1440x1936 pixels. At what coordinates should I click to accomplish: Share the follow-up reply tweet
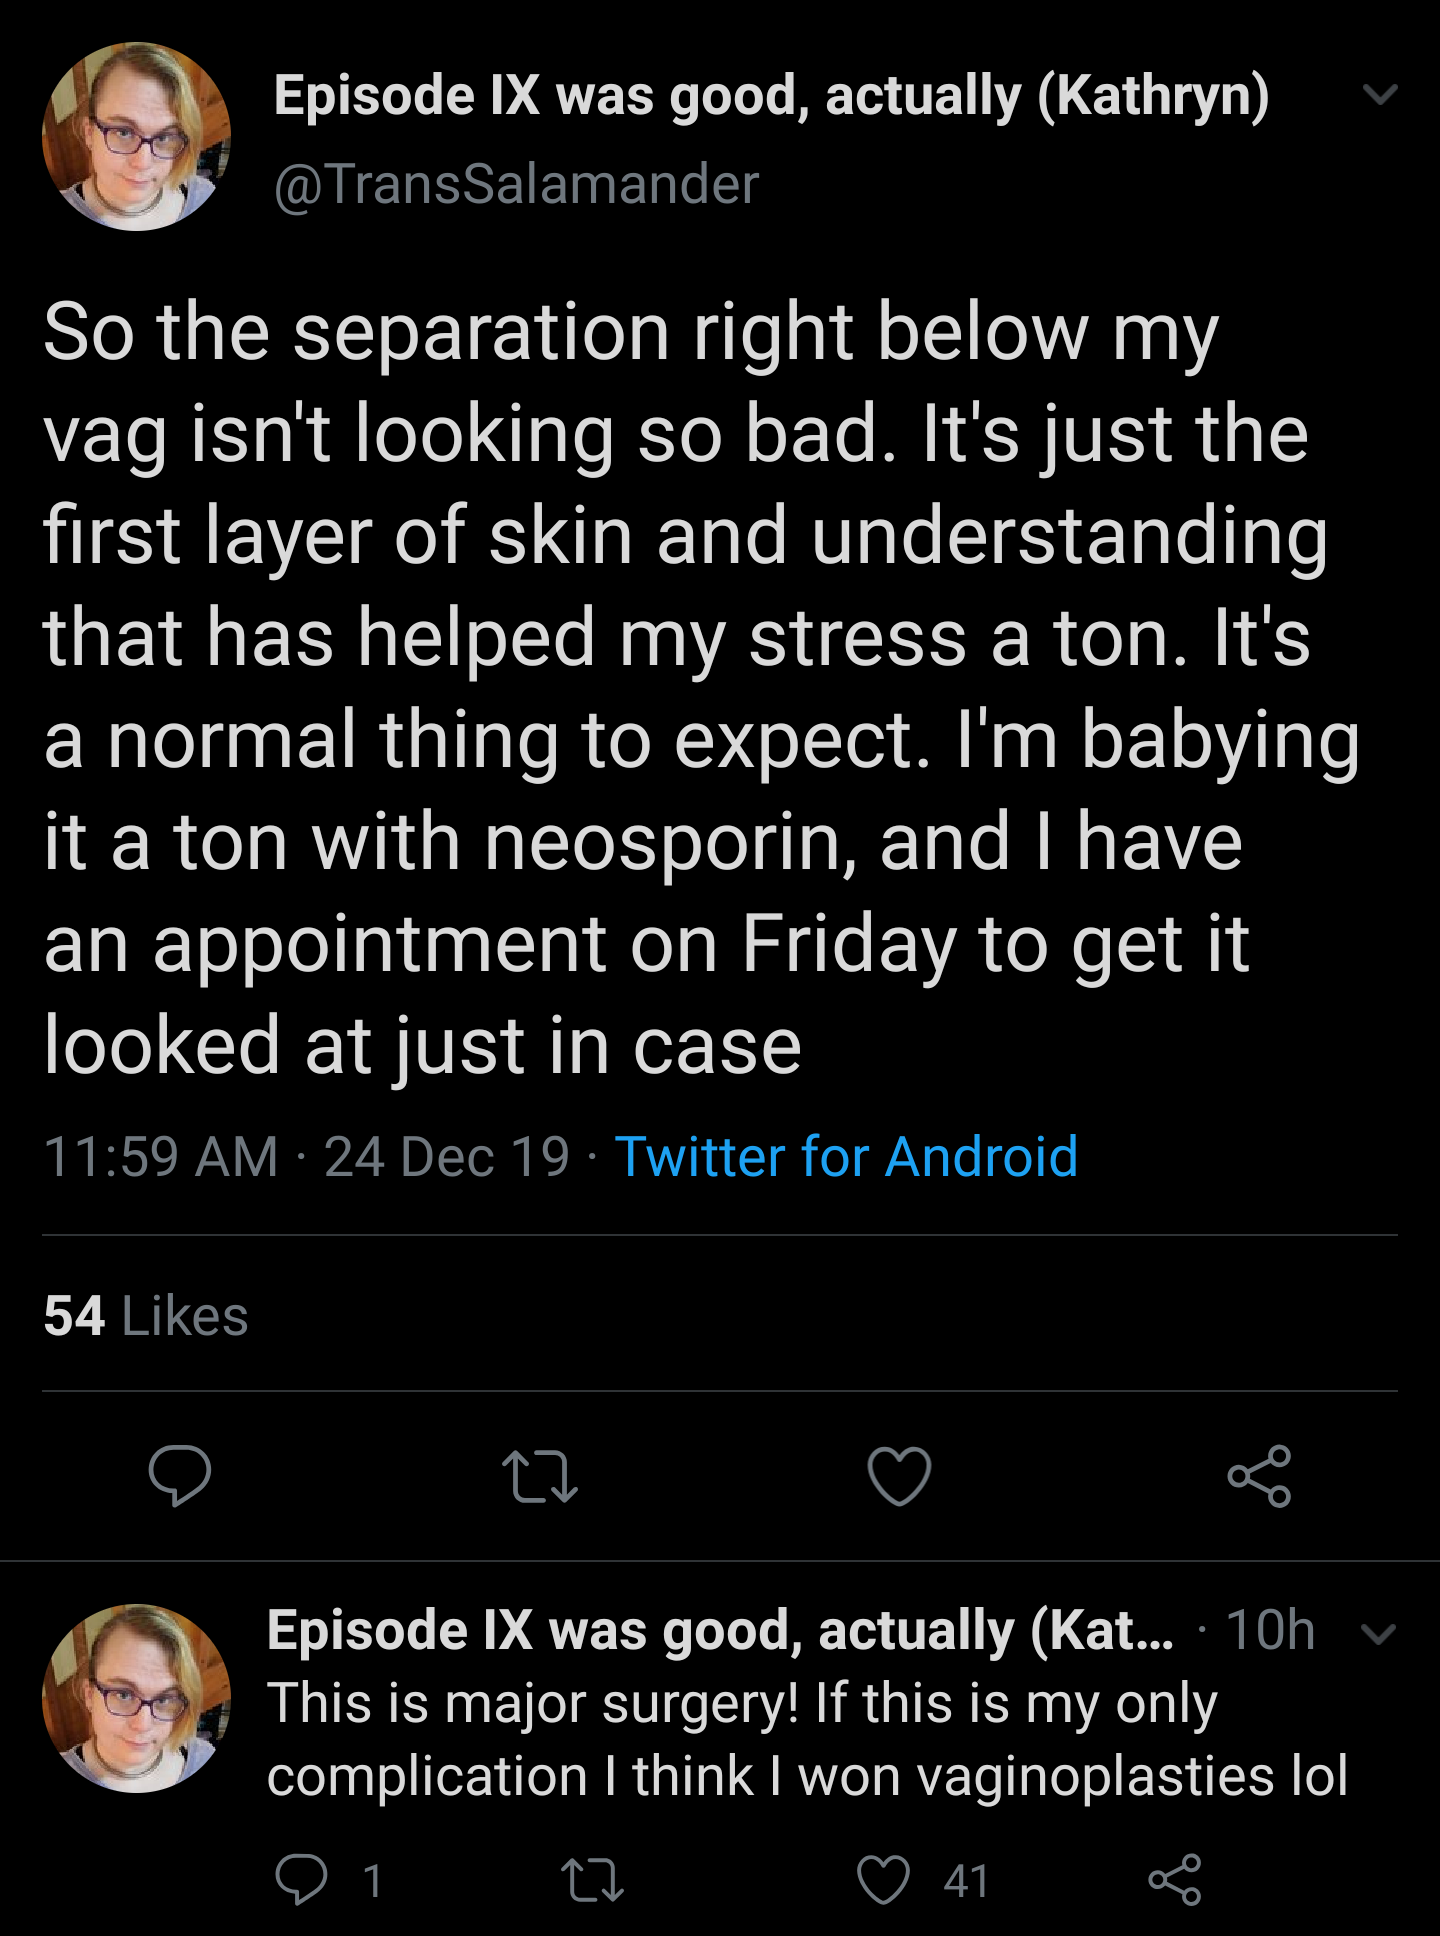point(1174,1880)
